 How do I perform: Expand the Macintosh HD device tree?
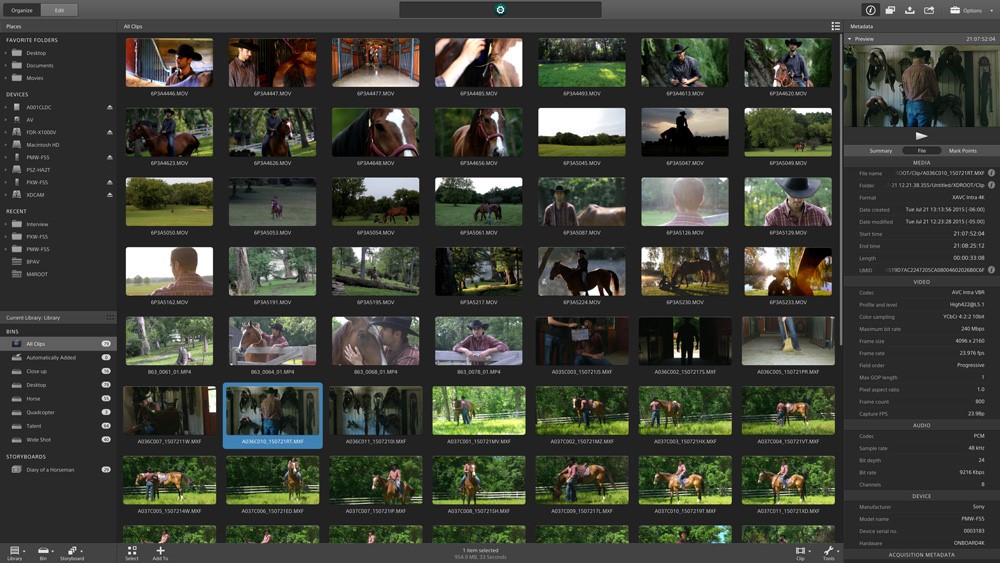pyautogui.click(x=6, y=145)
